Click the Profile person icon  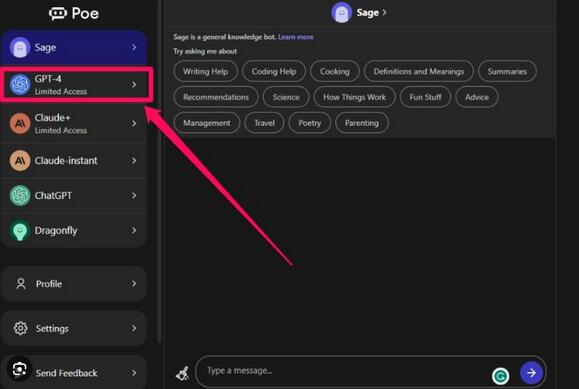click(21, 284)
